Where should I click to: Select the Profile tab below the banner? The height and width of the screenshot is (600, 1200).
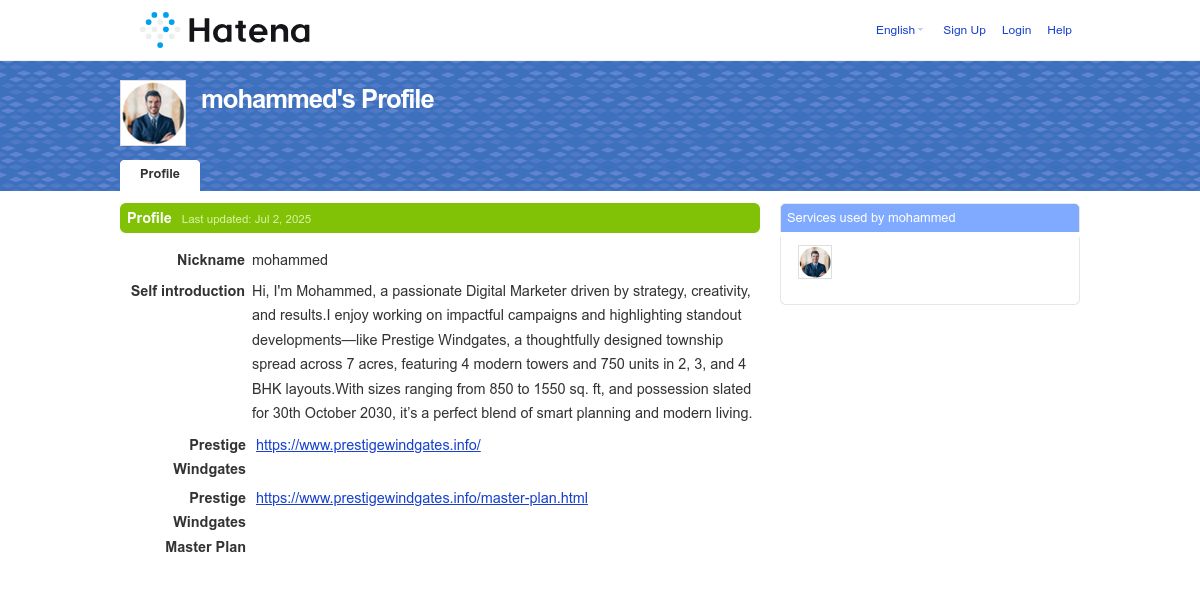160,175
